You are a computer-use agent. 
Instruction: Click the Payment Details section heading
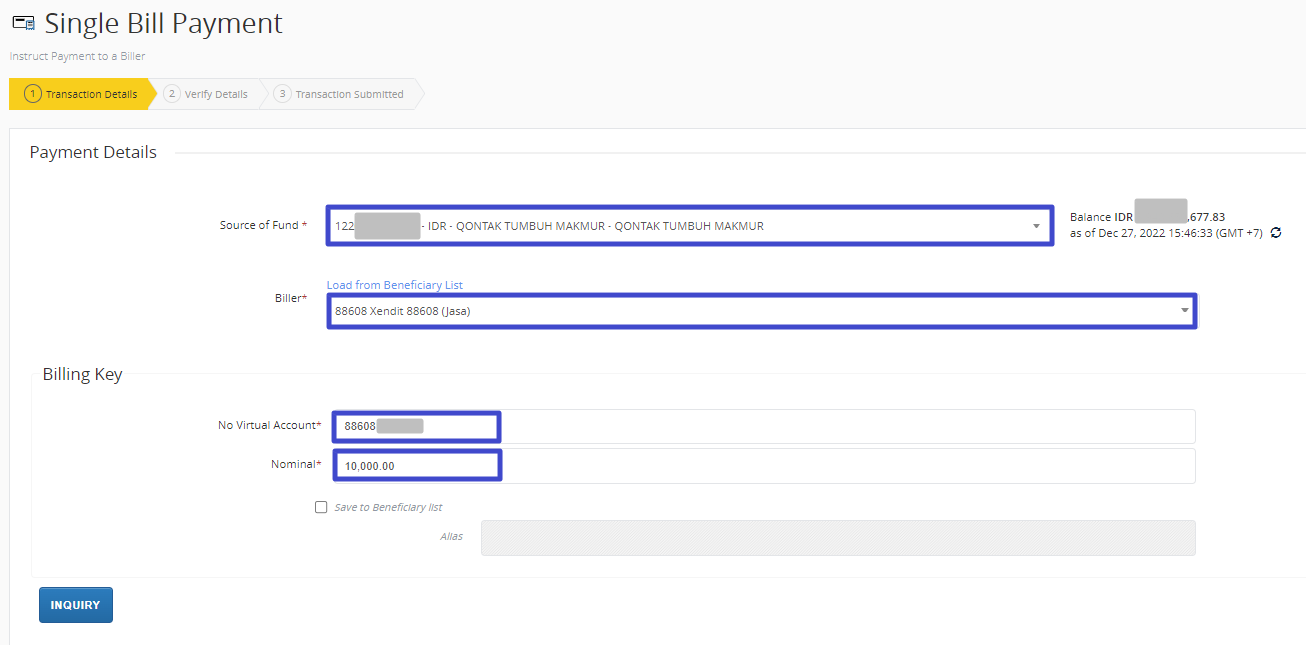93,153
